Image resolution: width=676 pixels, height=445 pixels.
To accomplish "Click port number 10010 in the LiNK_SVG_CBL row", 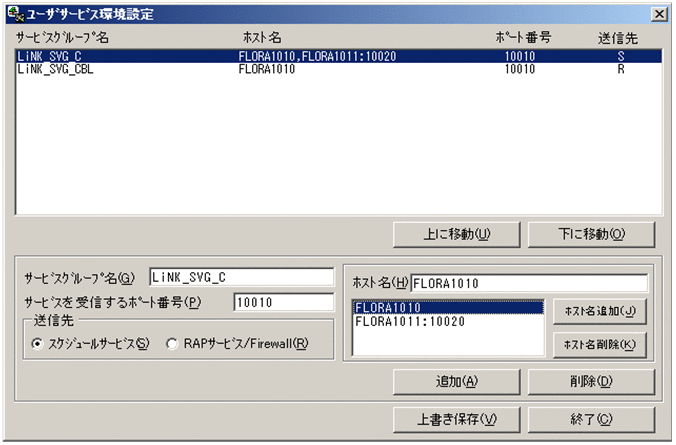I will coord(520,69).
